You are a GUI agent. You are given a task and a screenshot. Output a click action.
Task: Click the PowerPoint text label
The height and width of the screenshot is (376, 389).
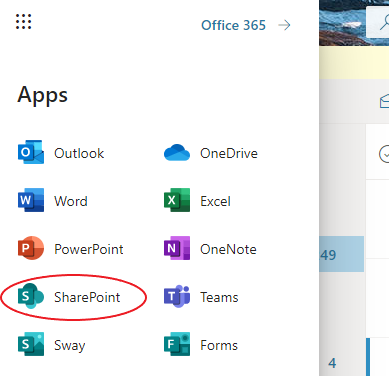tap(89, 249)
